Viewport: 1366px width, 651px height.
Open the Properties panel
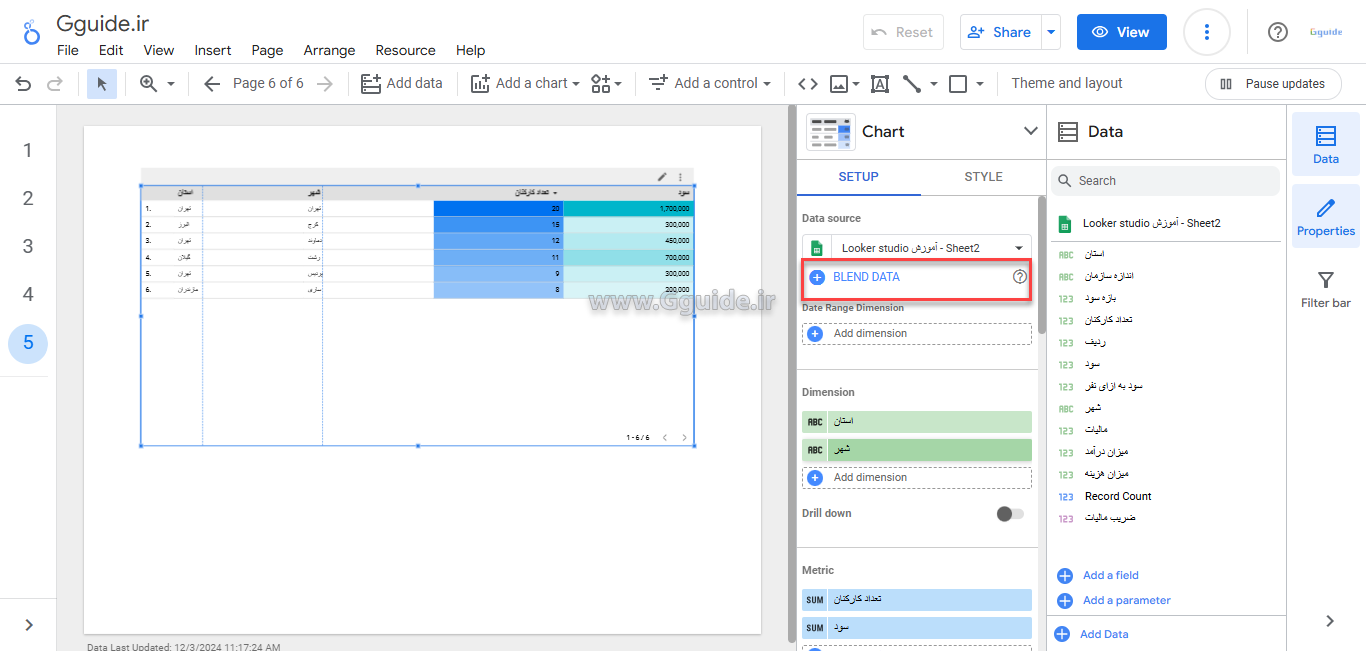coord(1325,218)
